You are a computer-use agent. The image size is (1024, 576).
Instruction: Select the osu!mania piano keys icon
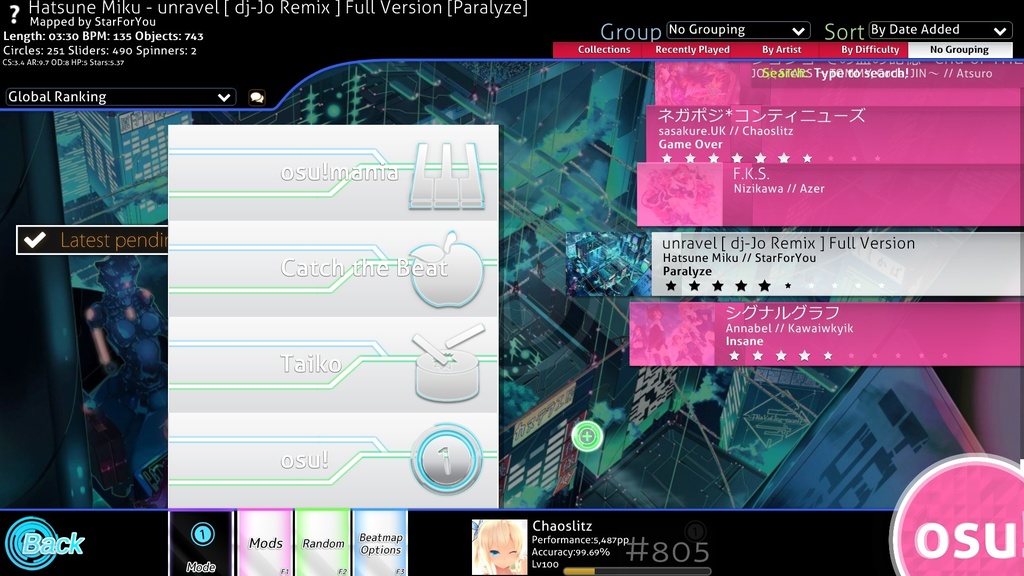pyautogui.click(x=447, y=175)
